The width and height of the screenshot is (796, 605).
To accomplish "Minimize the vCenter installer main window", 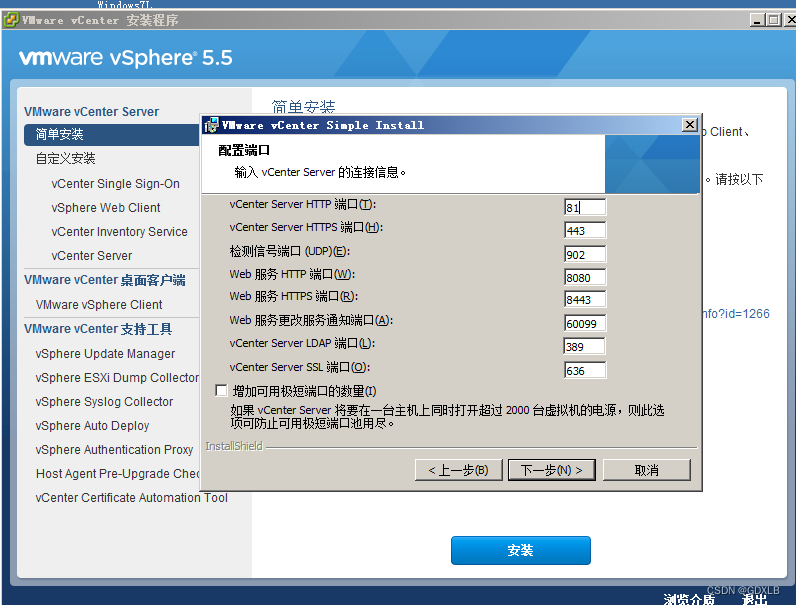I will [757, 20].
